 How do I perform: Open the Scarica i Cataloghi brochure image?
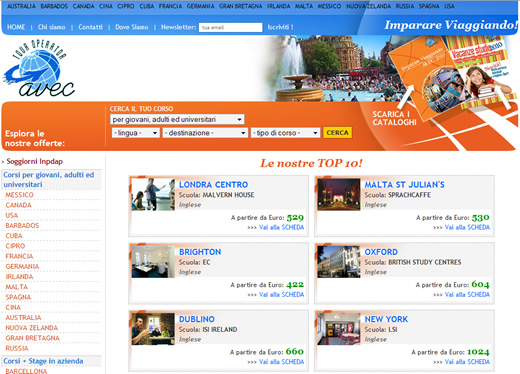(447, 77)
